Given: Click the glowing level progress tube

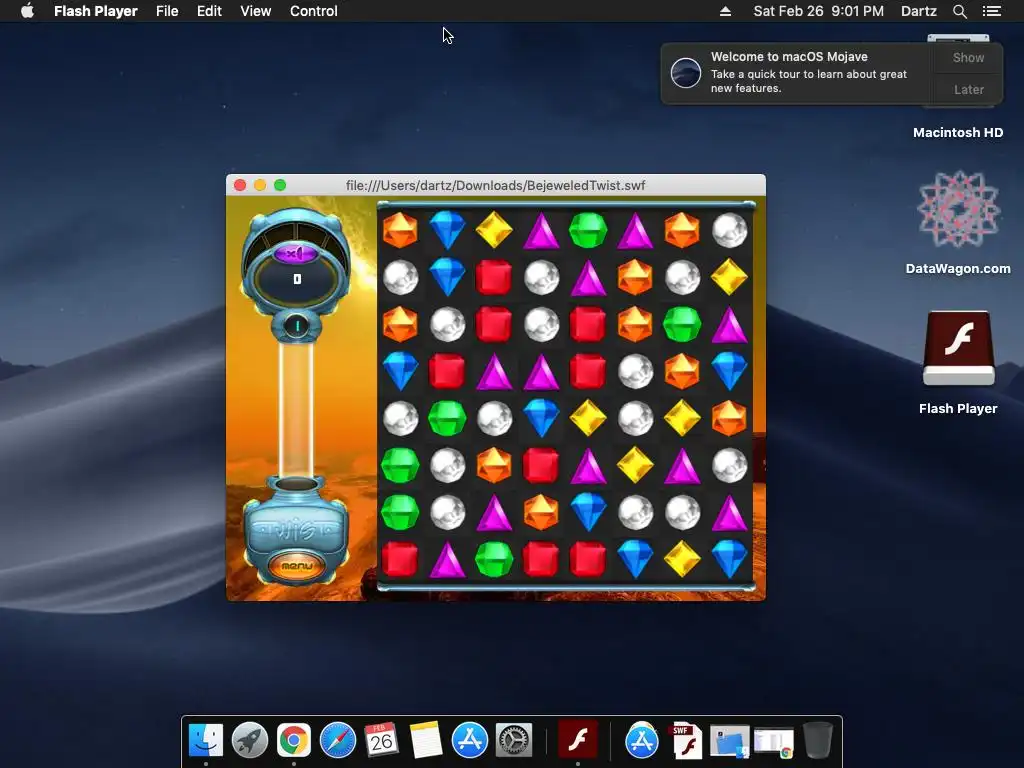Looking at the screenshot, I should 296,410.
